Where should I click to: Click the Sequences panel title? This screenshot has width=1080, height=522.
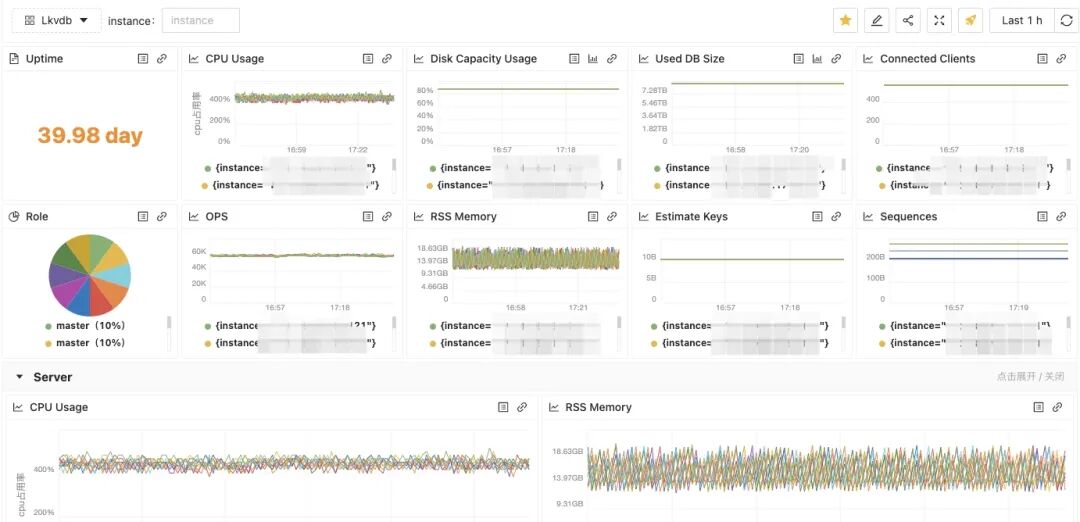click(908, 217)
